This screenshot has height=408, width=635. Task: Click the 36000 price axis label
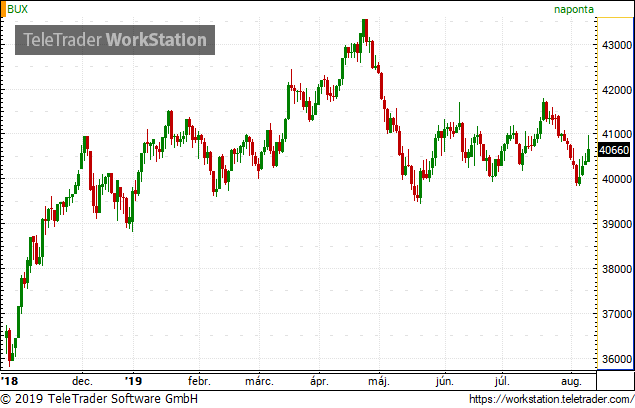(x=617, y=359)
